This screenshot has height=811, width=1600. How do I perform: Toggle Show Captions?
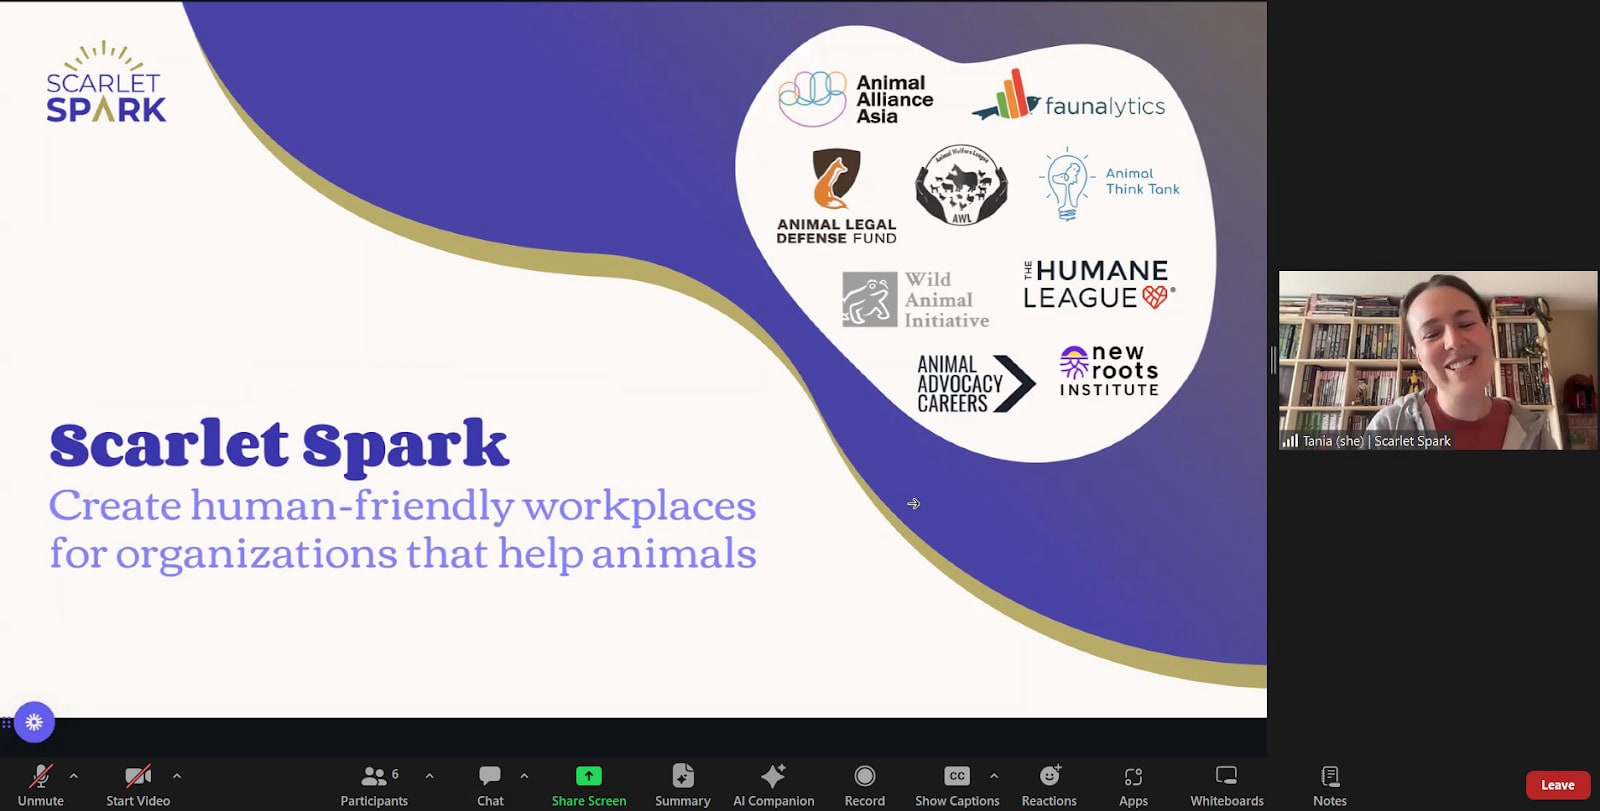tap(957, 785)
